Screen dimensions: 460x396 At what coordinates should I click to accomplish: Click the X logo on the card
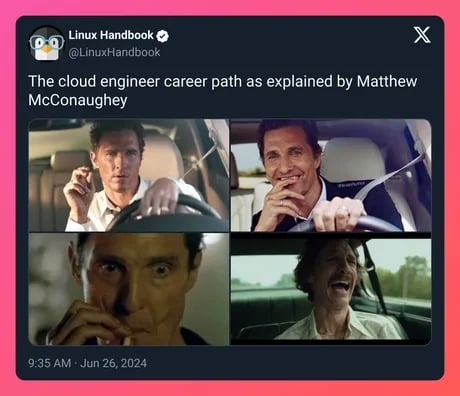(422, 35)
